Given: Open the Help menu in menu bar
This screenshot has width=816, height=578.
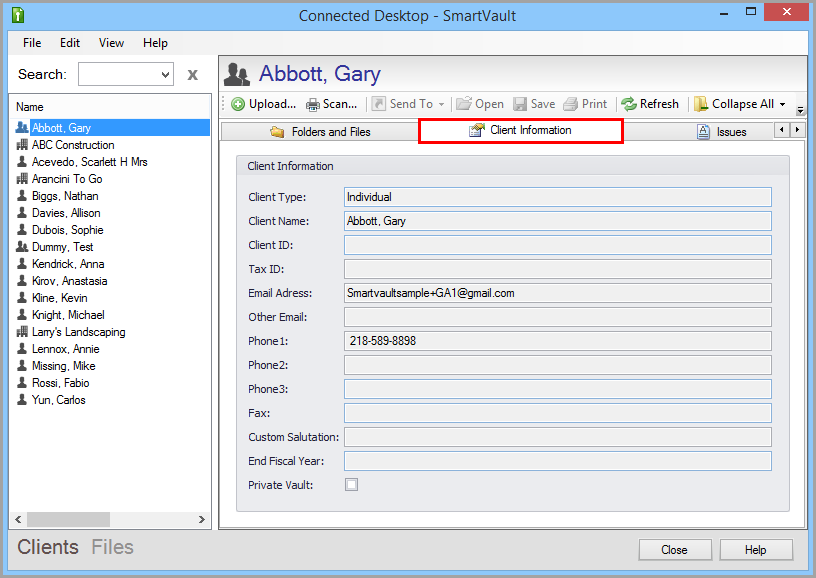Looking at the screenshot, I should pyautogui.click(x=156, y=43).
